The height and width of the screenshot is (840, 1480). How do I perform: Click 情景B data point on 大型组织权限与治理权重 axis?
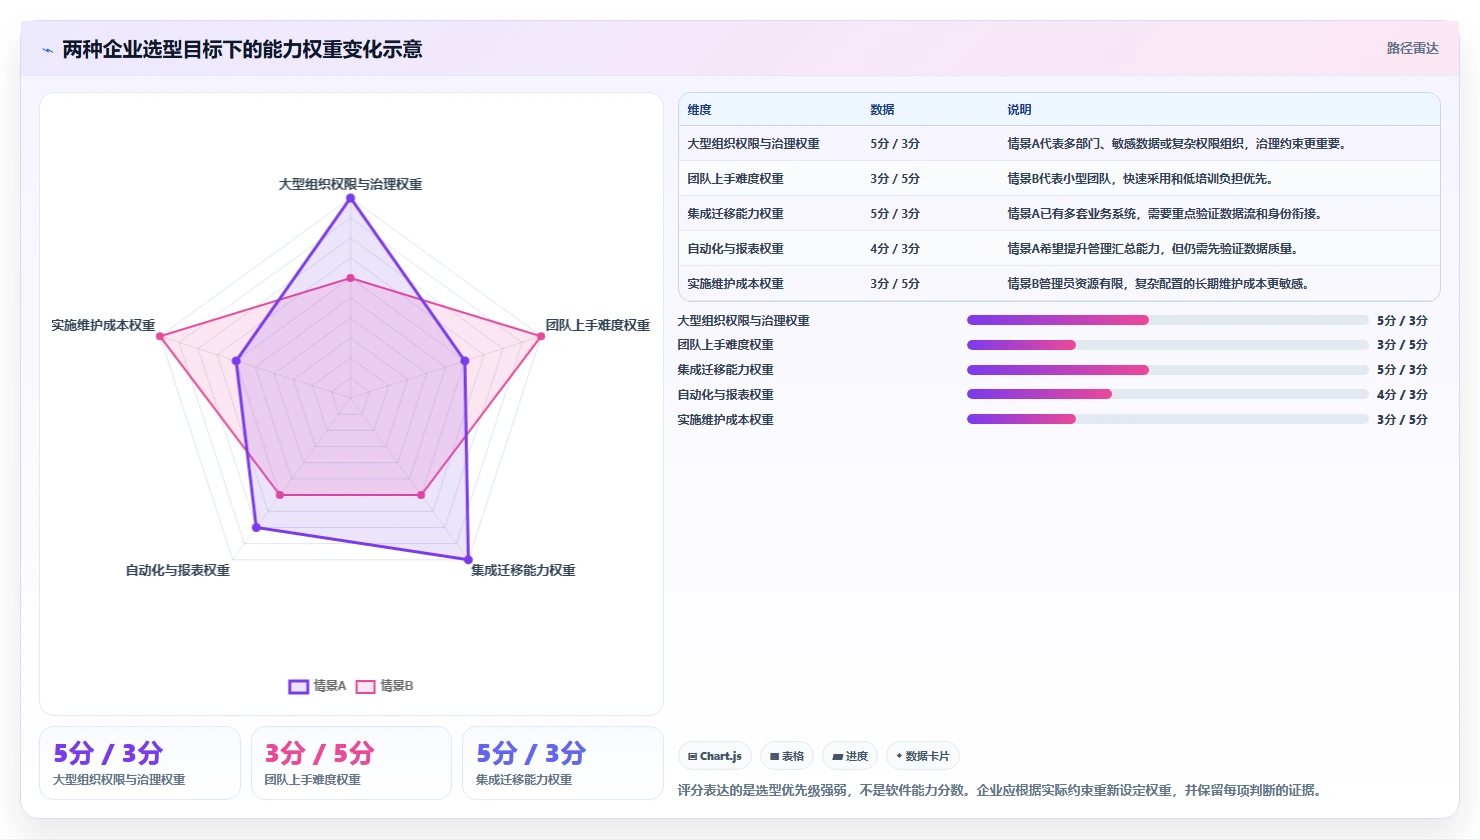pyautogui.click(x=350, y=278)
